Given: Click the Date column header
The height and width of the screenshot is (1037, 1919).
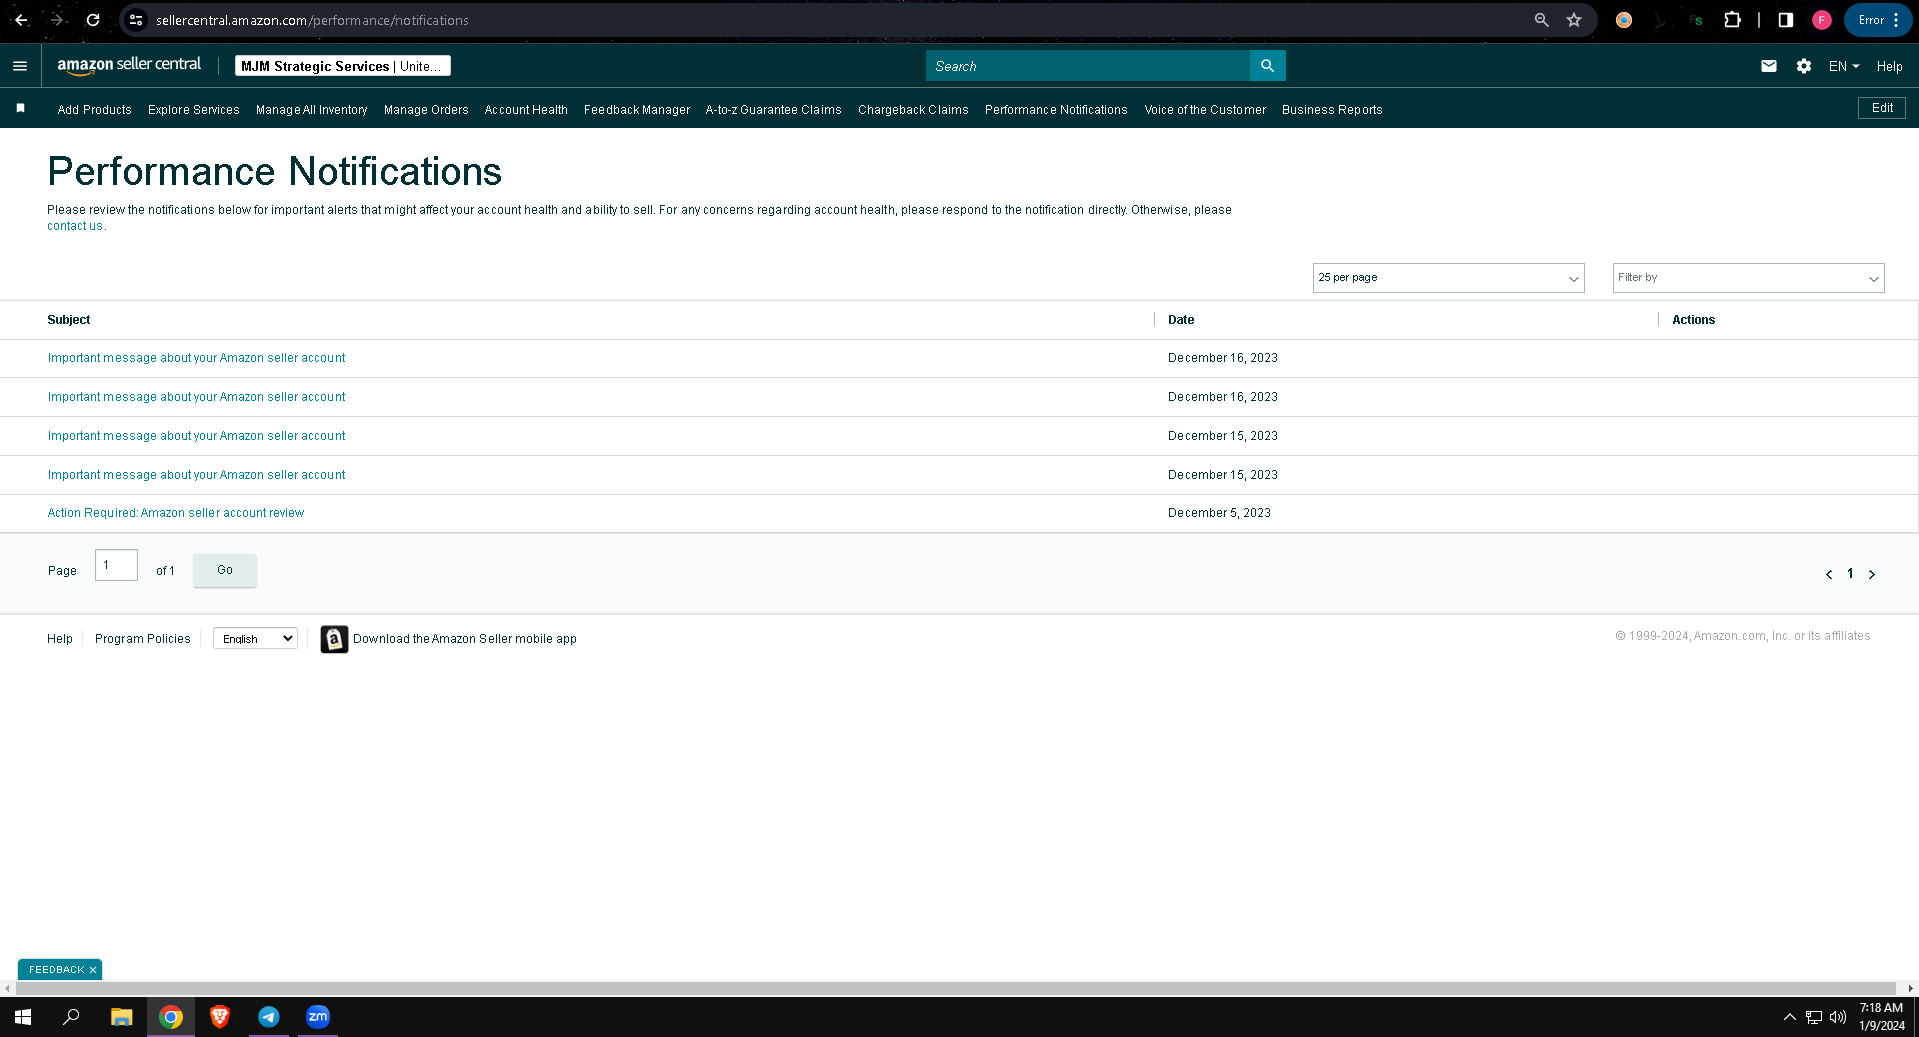Looking at the screenshot, I should [1181, 320].
